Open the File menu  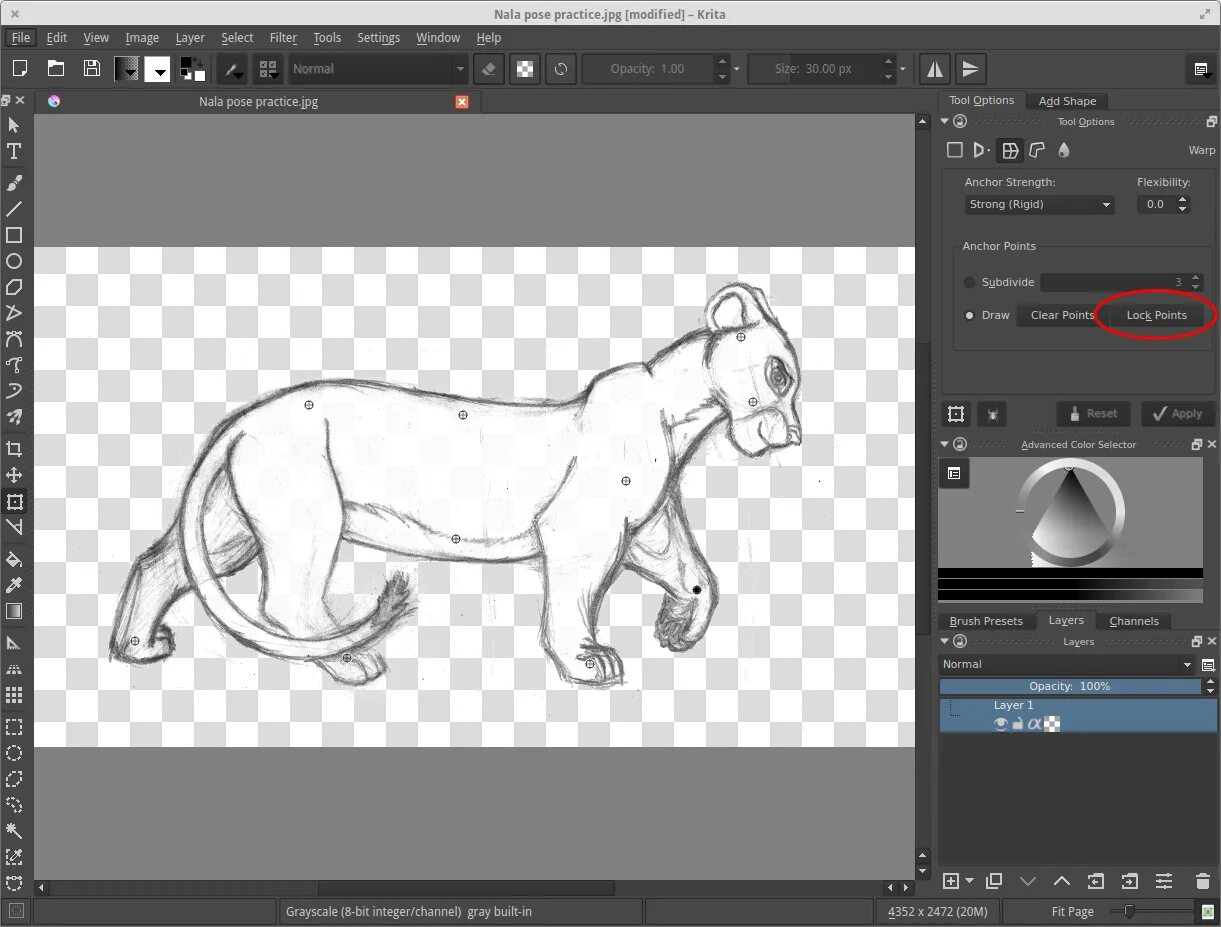point(21,37)
